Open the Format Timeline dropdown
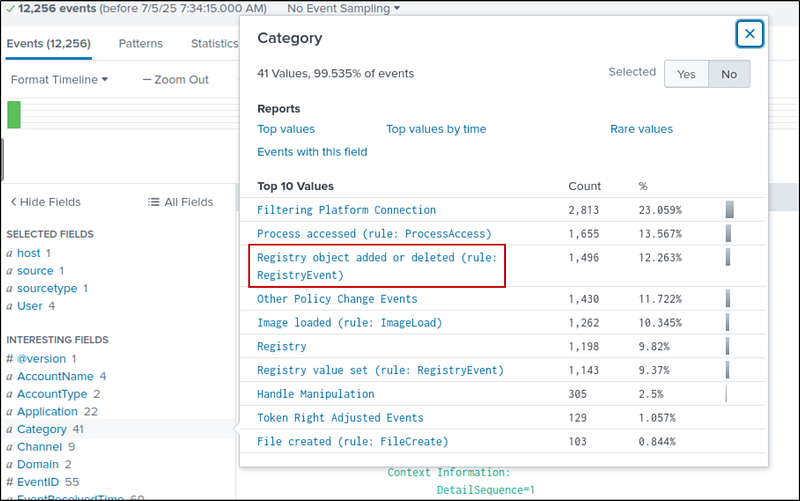This screenshot has height=501, width=800. click(x=59, y=79)
